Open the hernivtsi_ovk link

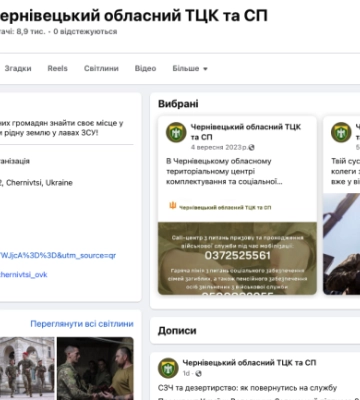[x=24, y=275]
